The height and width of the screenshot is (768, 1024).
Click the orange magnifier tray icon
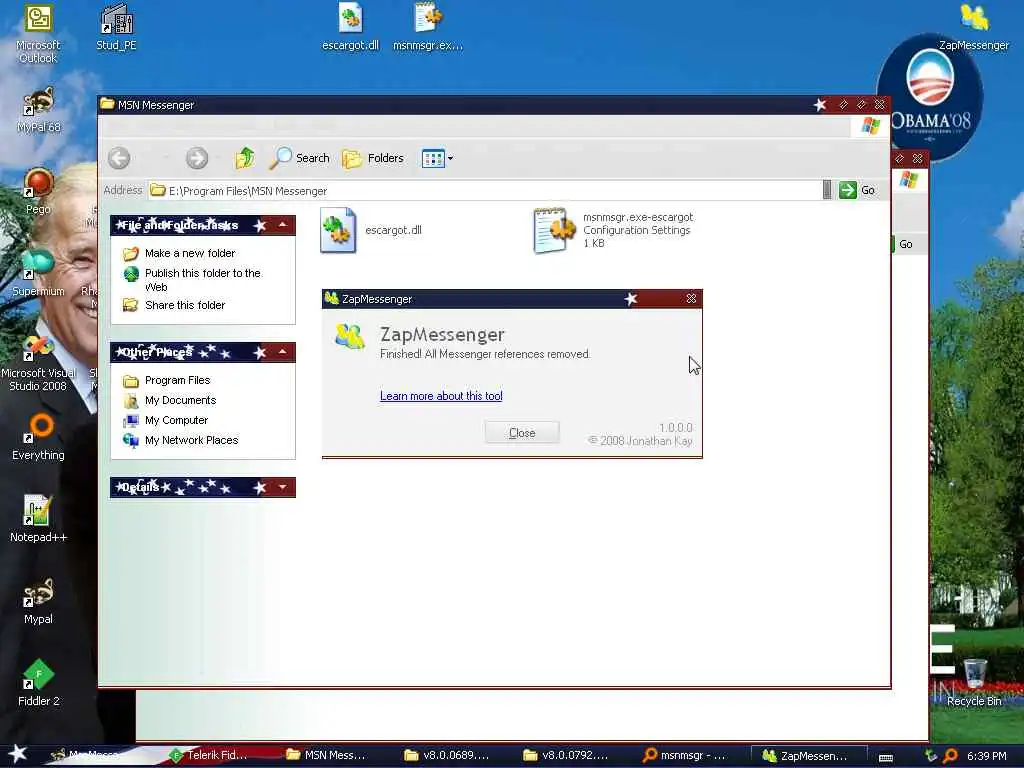coord(950,756)
